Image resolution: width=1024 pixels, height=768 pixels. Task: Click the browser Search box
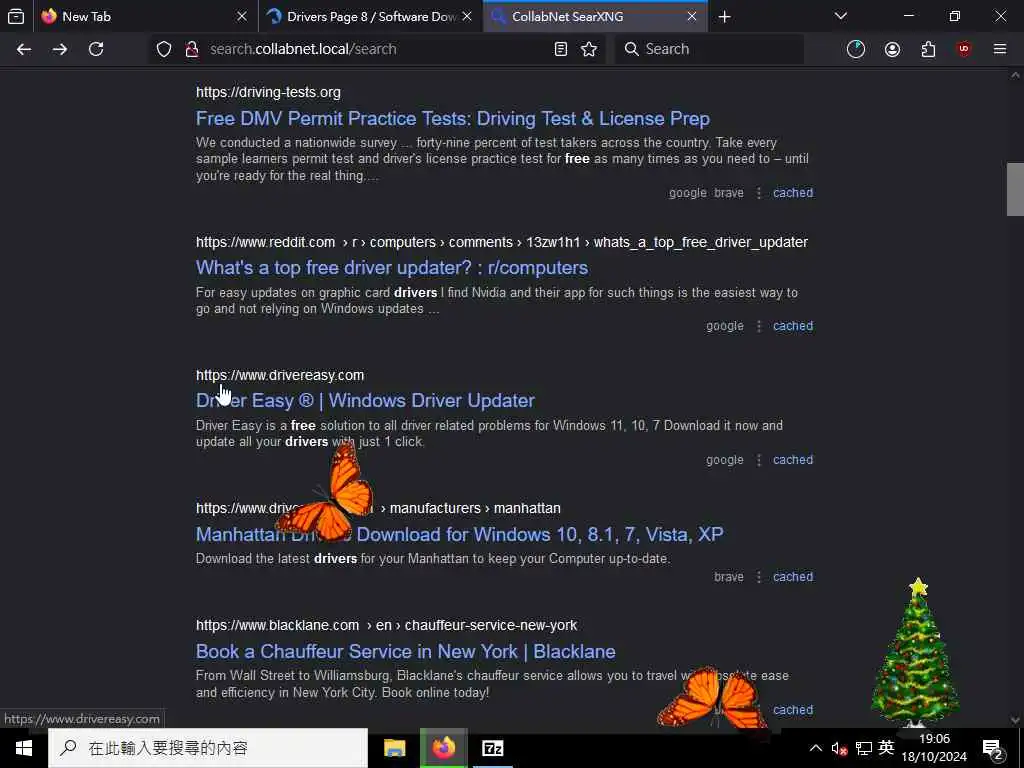[x=709, y=49]
